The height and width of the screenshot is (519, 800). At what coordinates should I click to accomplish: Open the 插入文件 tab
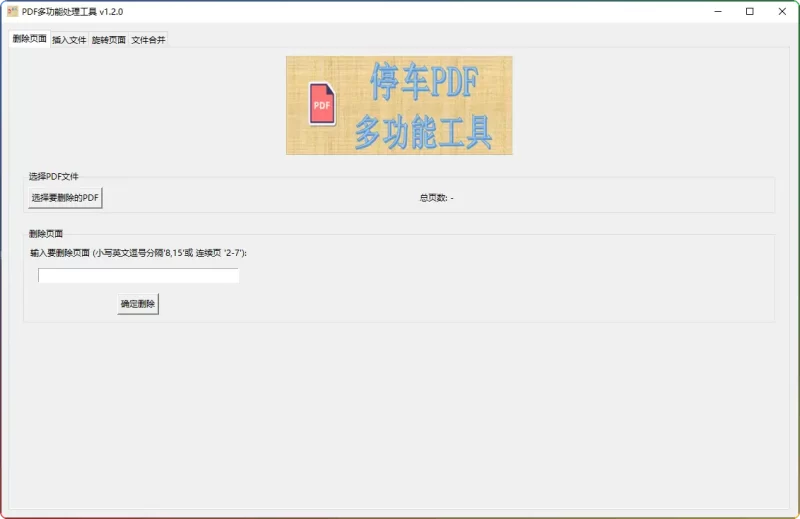pyautogui.click(x=69, y=40)
